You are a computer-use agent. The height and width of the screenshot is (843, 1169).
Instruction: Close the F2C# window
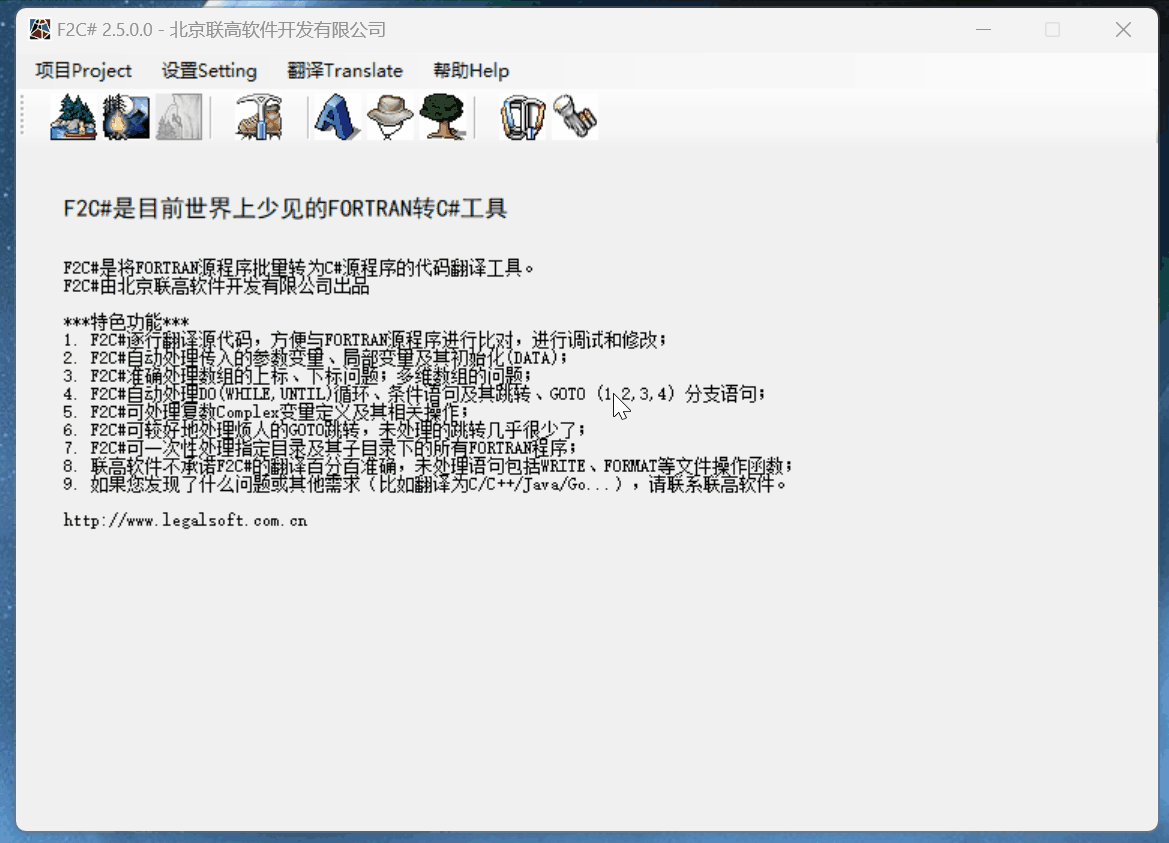click(1123, 30)
